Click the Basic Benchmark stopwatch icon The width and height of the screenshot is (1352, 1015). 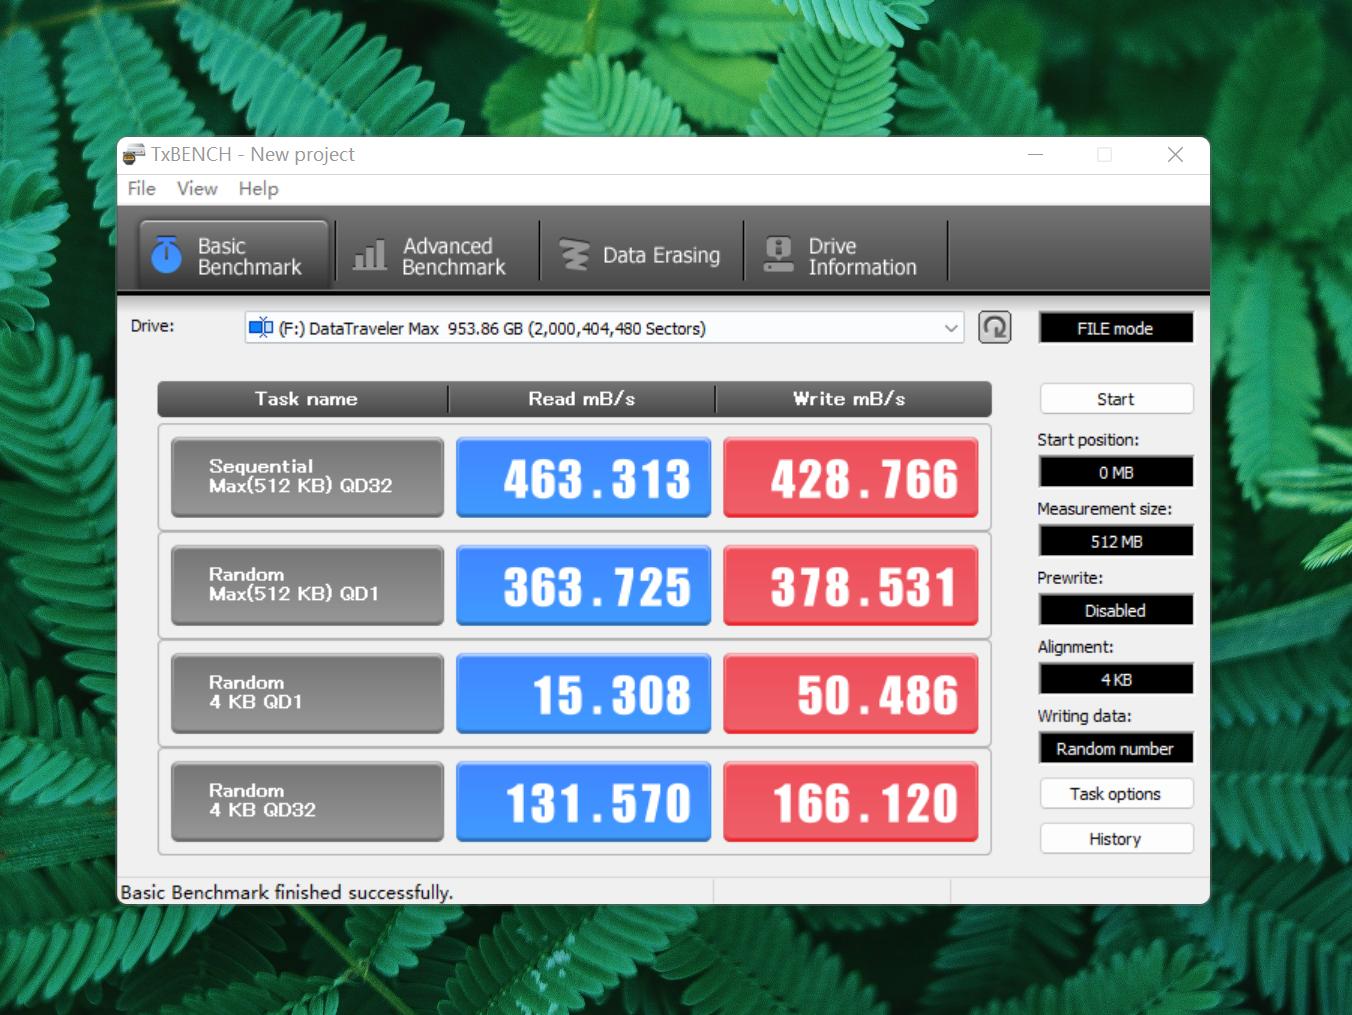[166, 255]
